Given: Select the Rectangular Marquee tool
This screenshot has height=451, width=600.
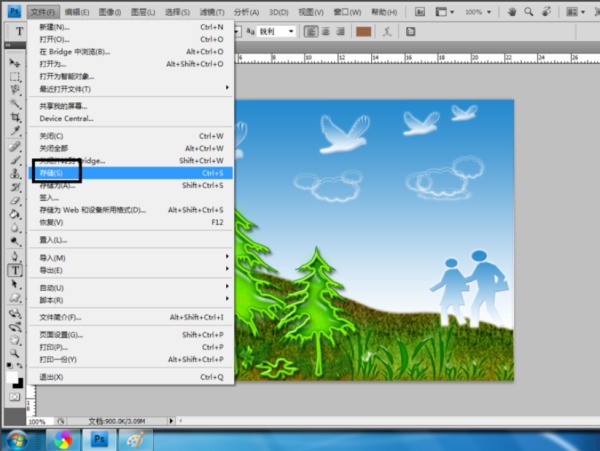Looking at the screenshot, I should (x=16, y=76).
